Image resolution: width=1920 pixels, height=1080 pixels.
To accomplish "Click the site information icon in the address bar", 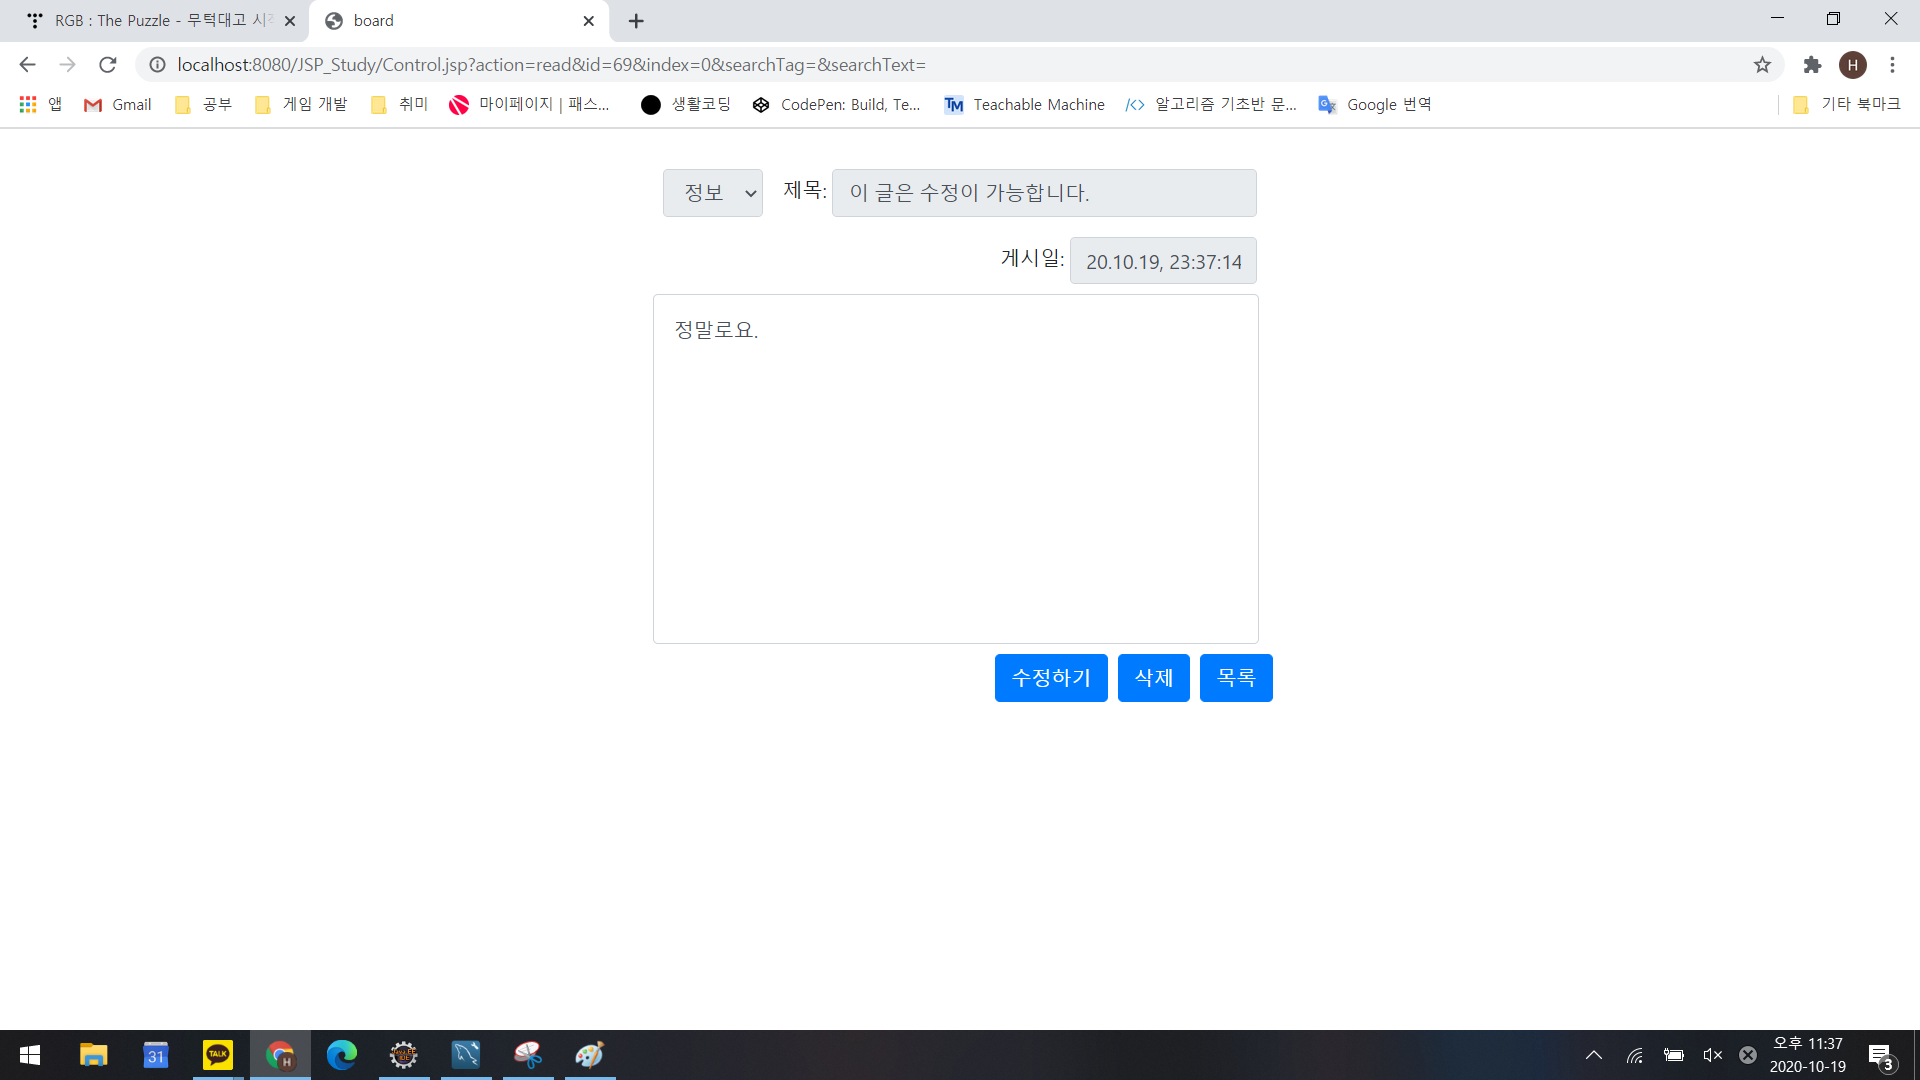I will (157, 65).
